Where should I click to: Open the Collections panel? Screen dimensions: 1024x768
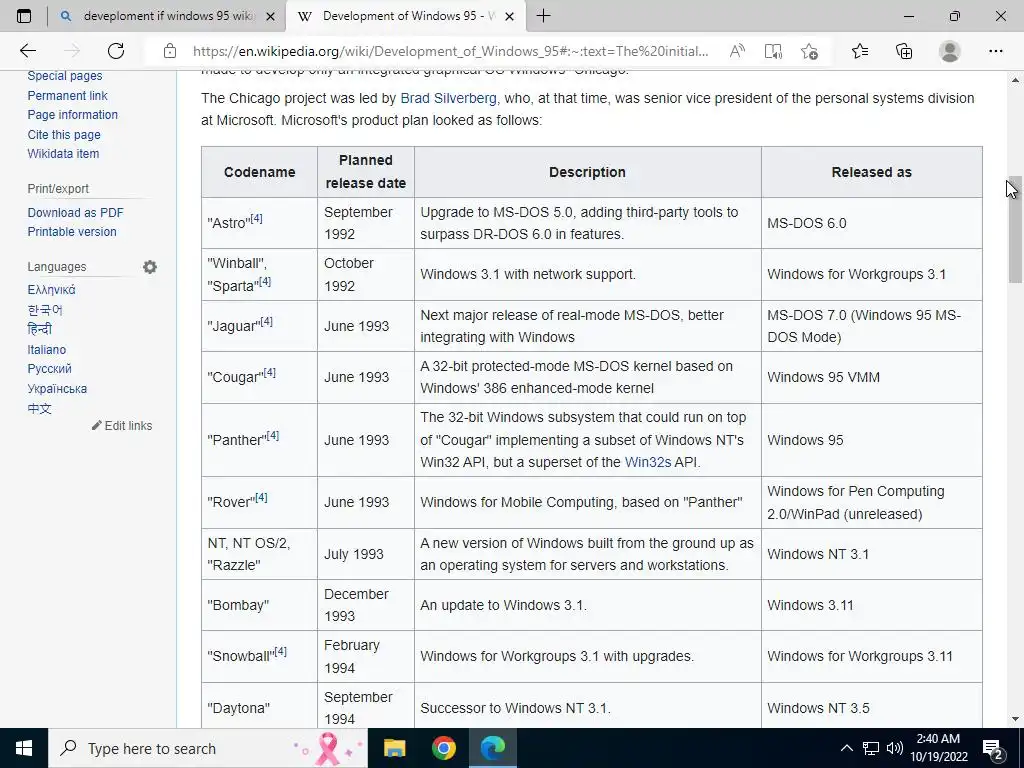coord(904,51)
